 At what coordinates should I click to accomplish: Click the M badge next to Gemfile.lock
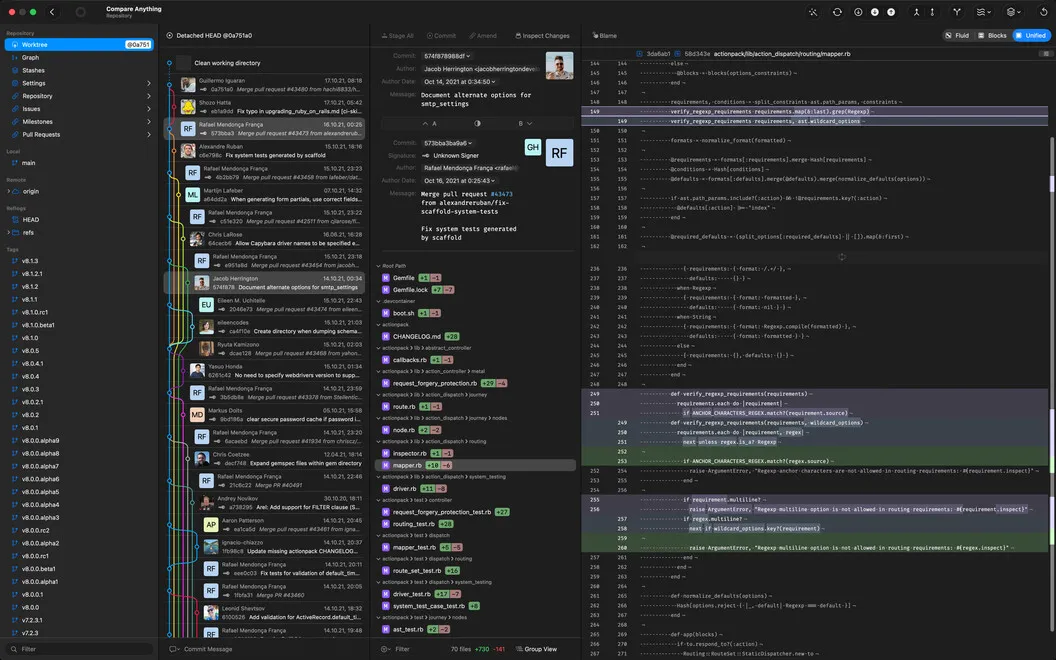tap(386, 290)
